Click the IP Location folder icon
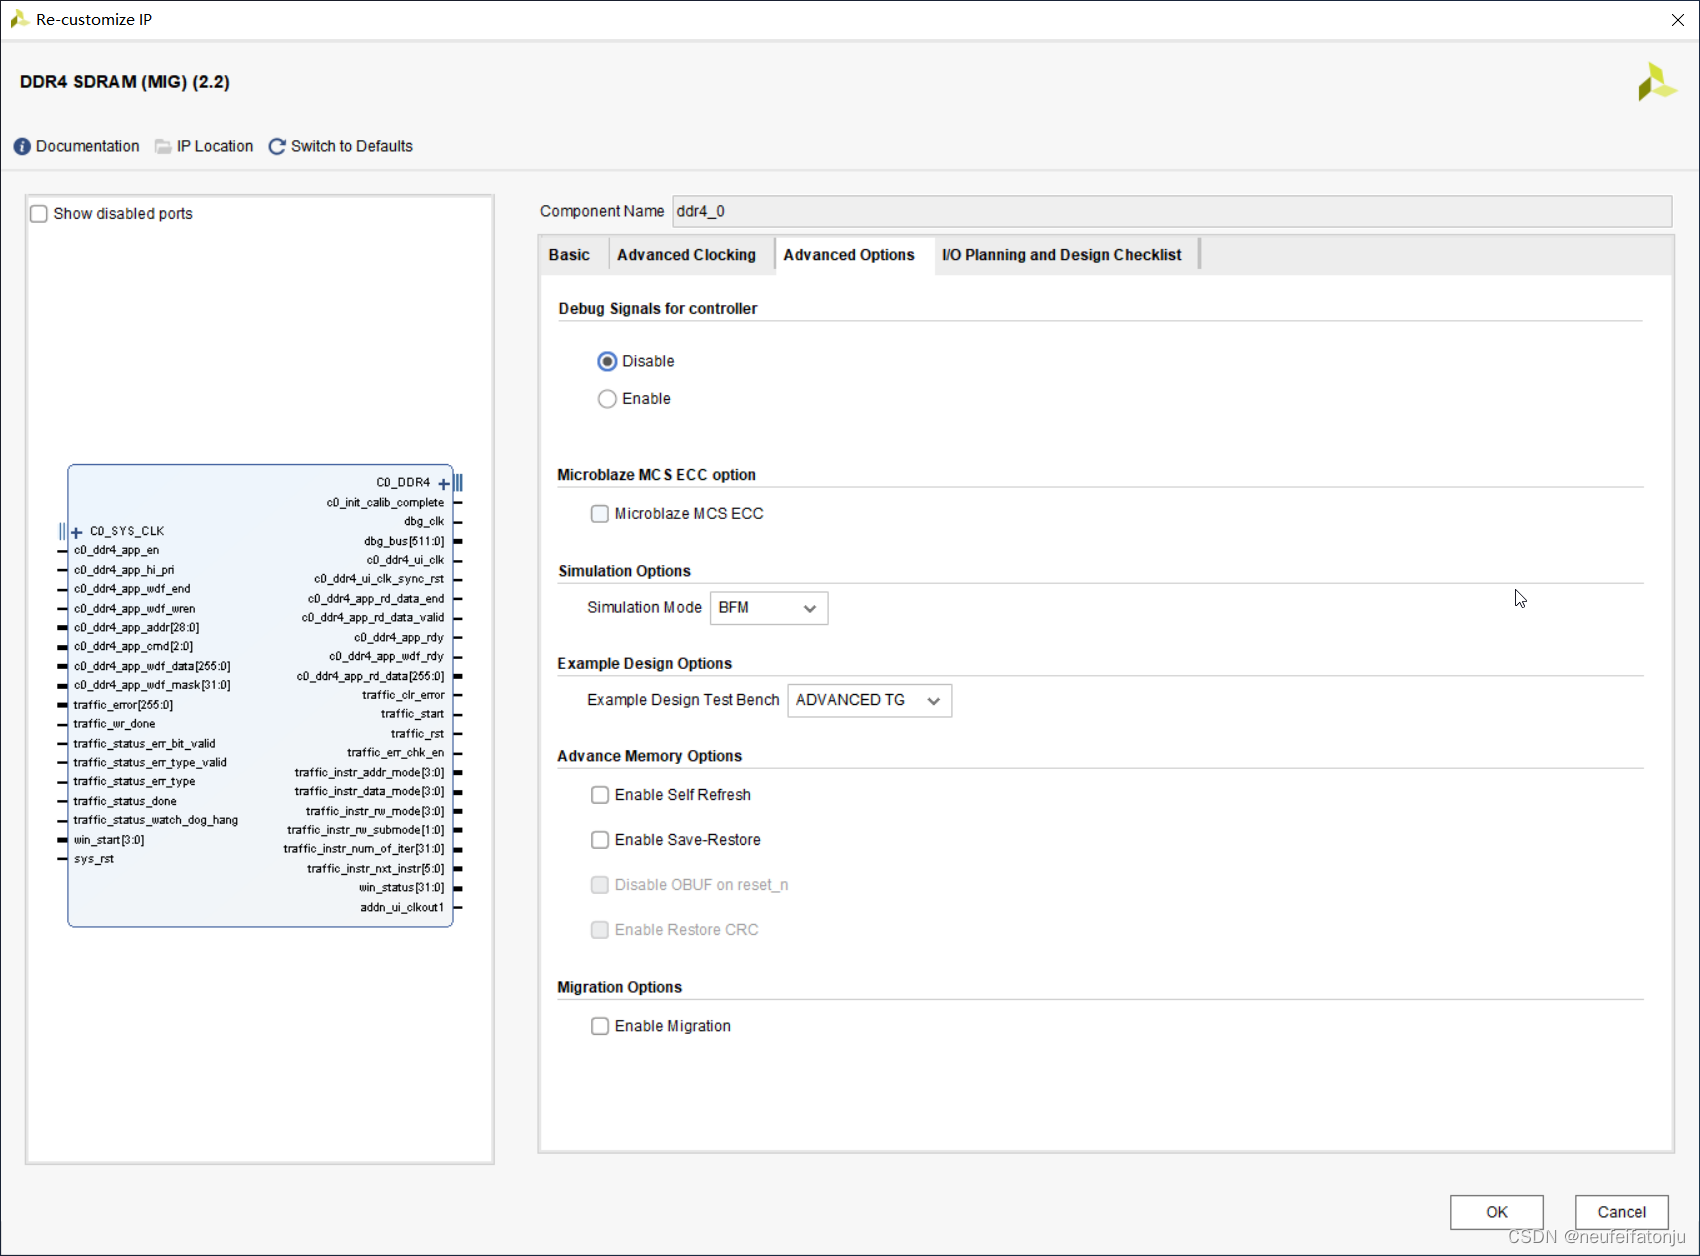Viewport: 1700px width, 1256px height. point(163,147)
